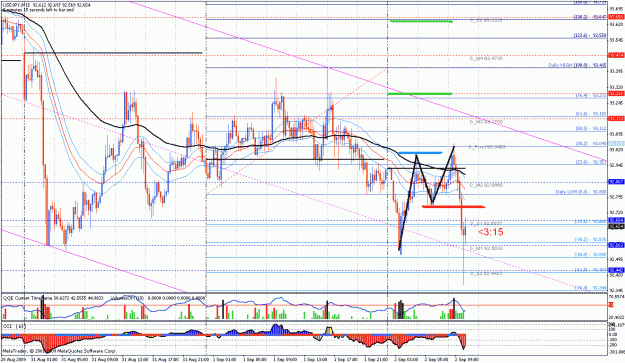The width and height of the screenshot is (625, 363).
Task: Click the D_M4 pivot level label
Action: point(486,59)
